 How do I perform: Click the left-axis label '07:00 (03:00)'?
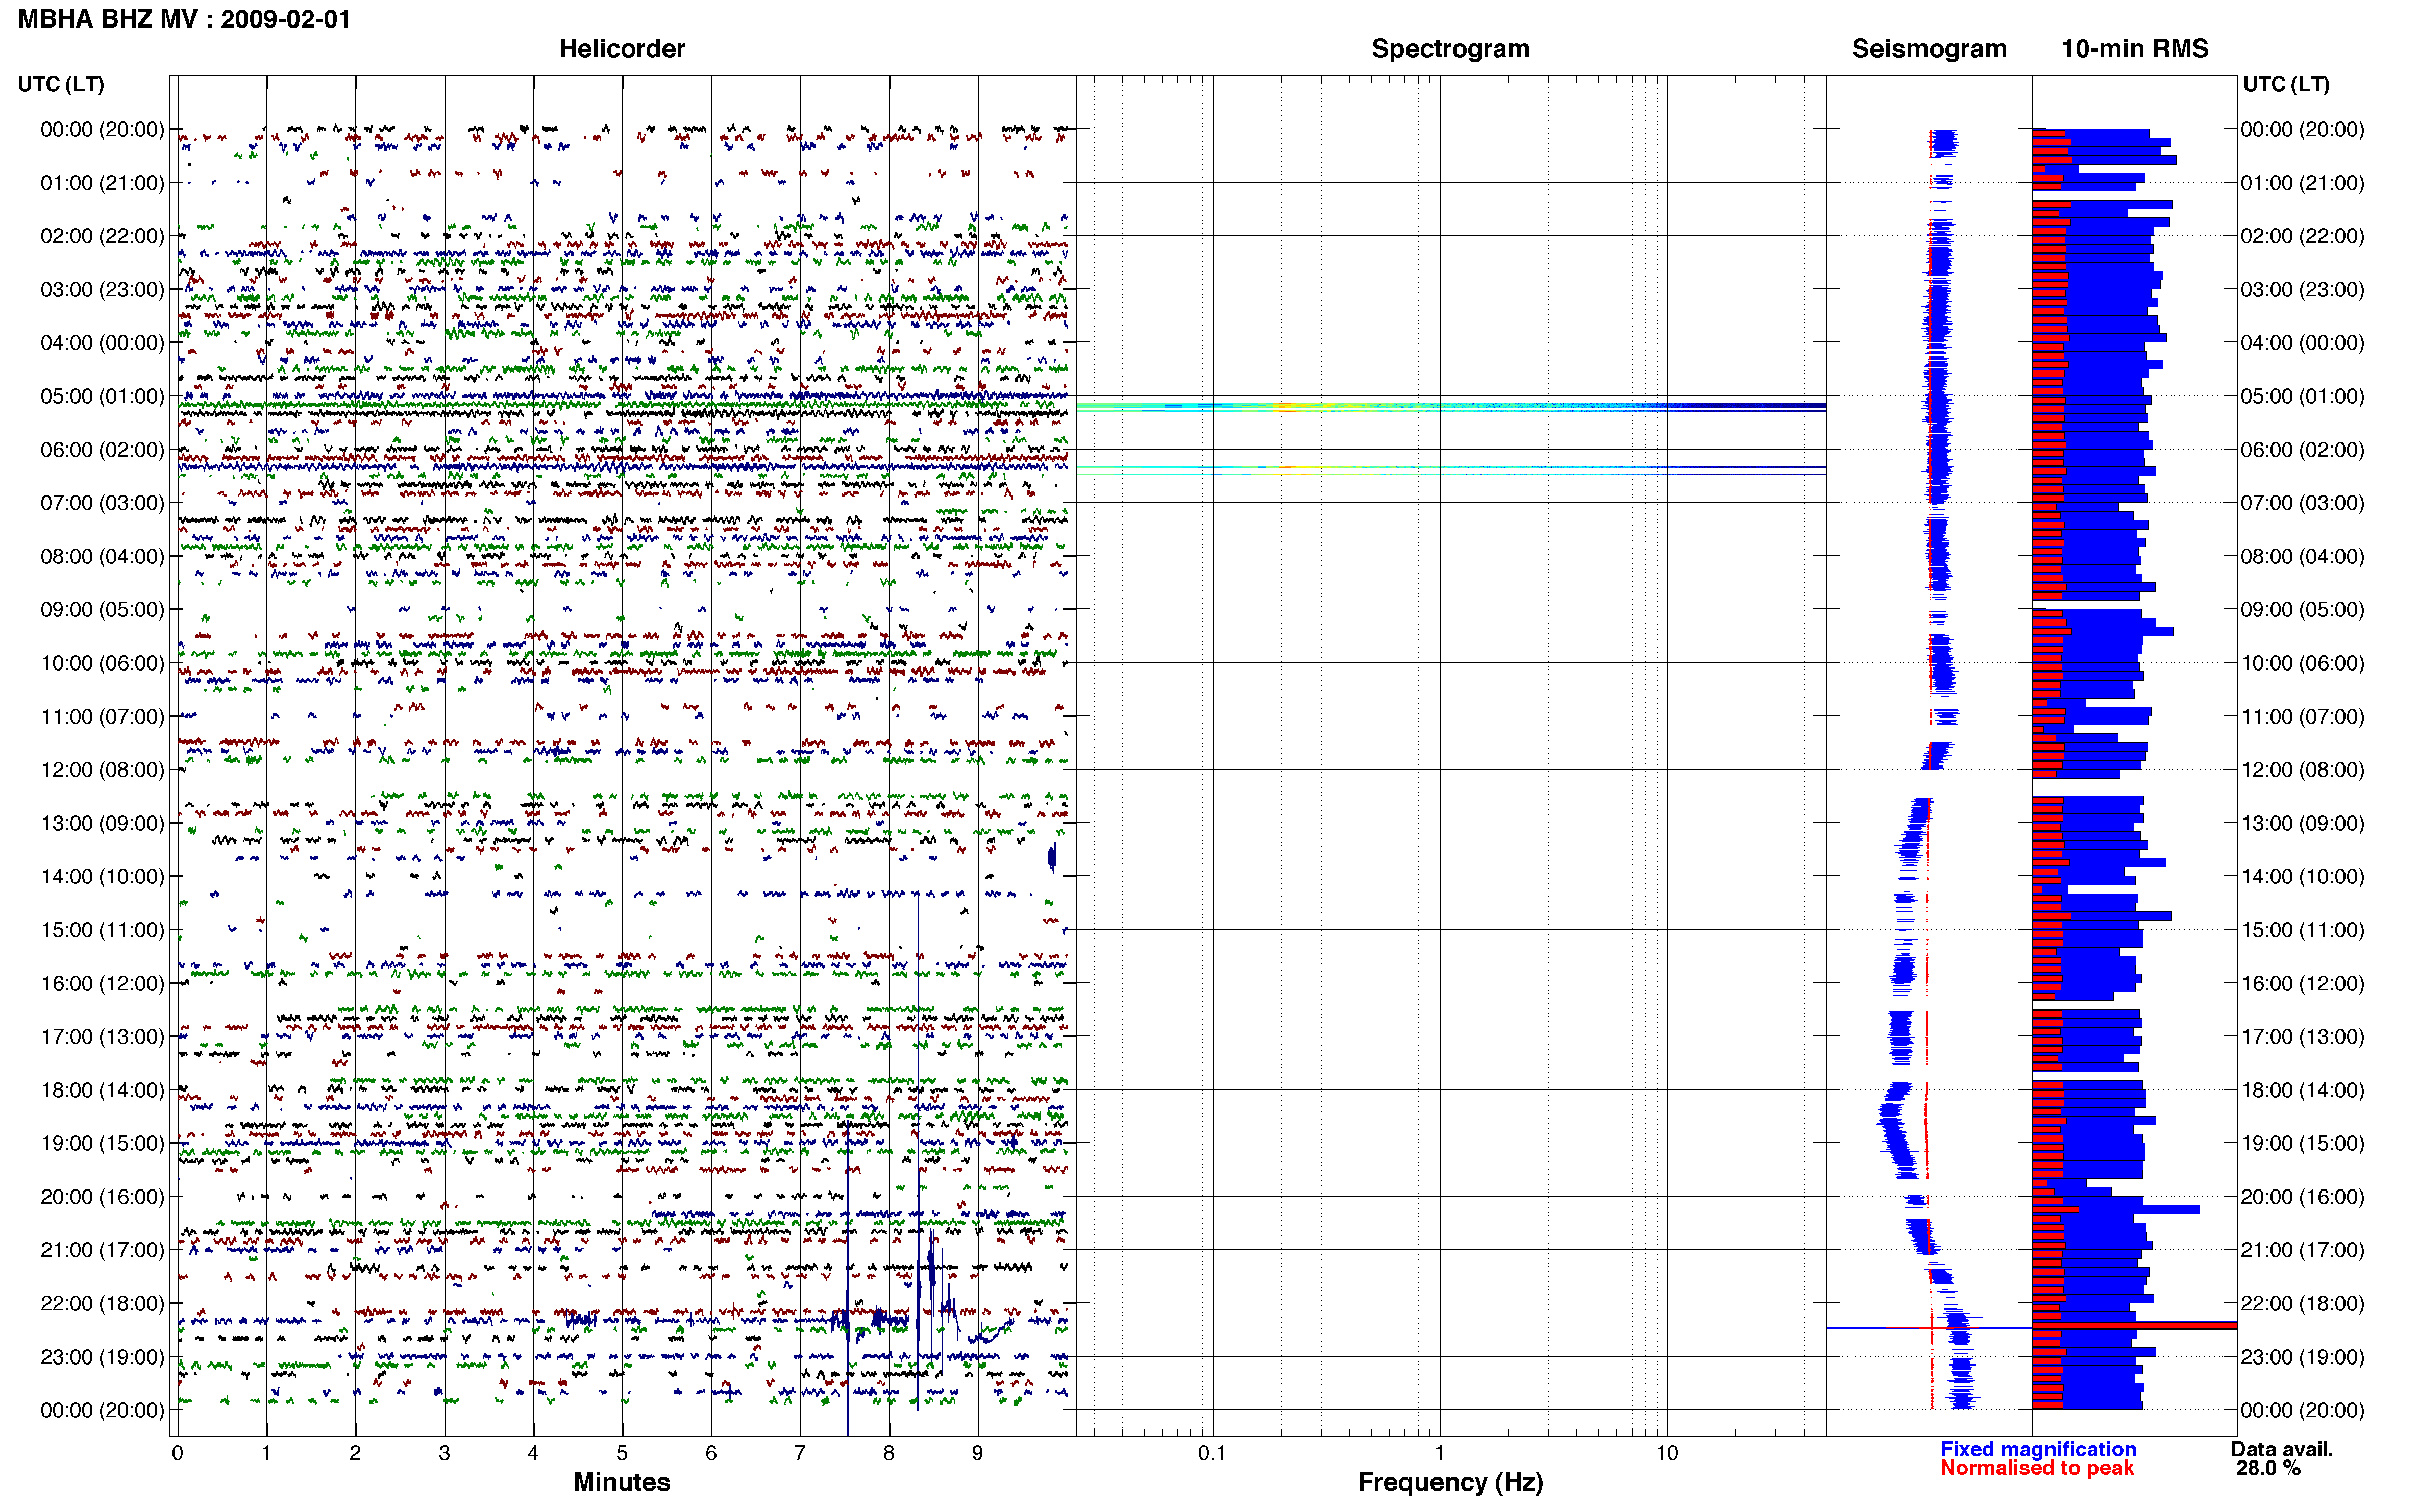coord(102,503)
